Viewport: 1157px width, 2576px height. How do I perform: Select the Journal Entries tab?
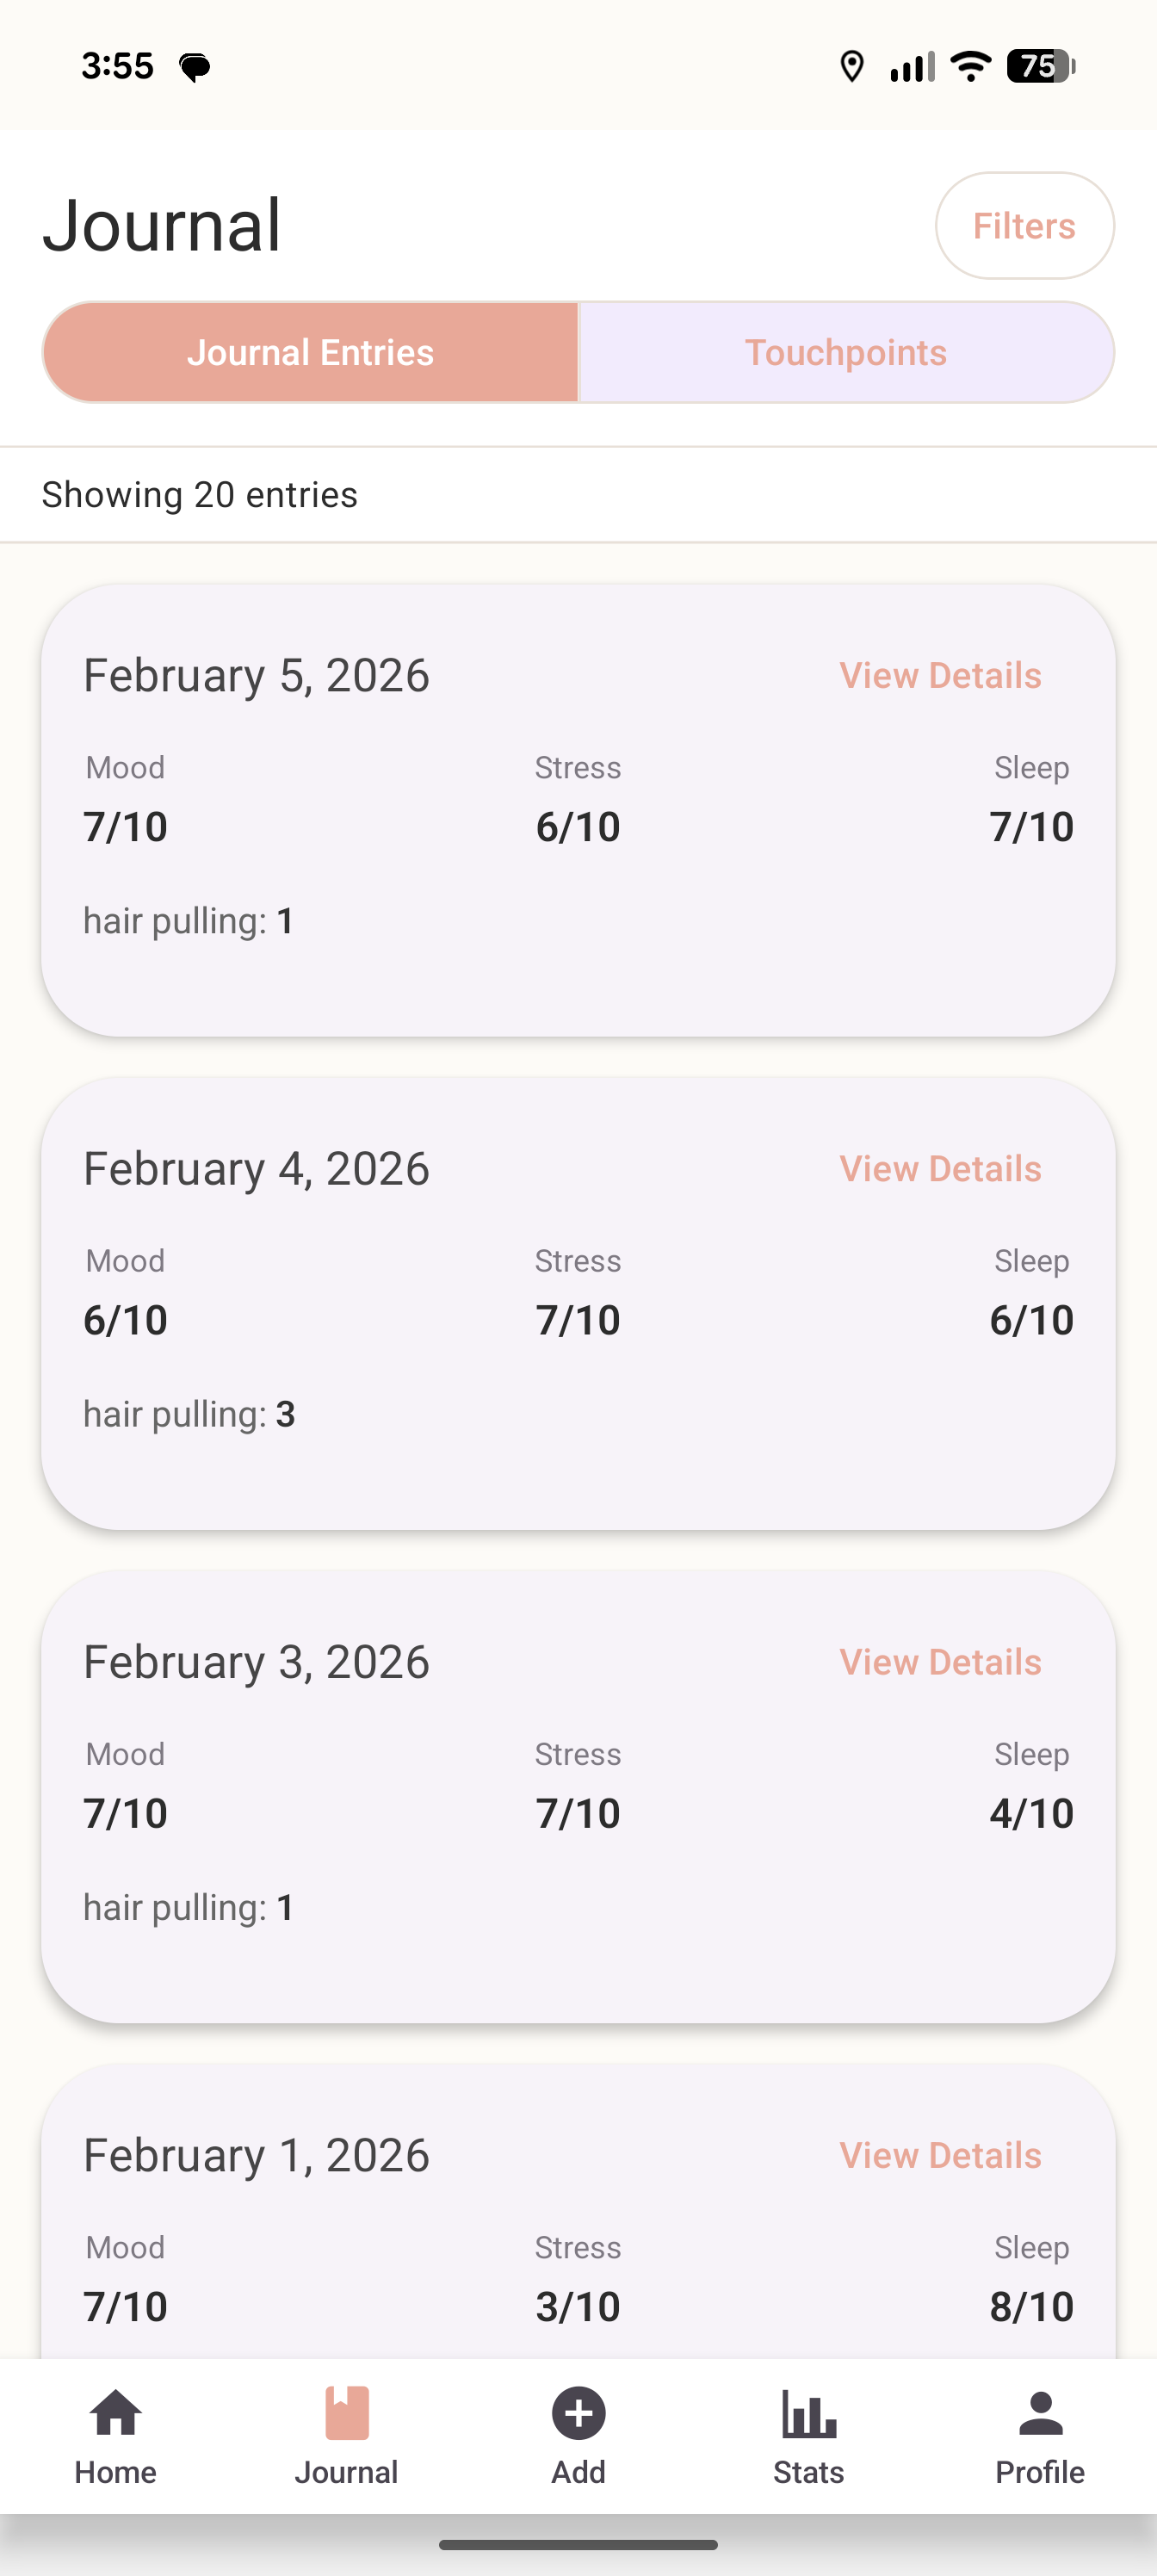pyautogui.click(x=311, y=353)
